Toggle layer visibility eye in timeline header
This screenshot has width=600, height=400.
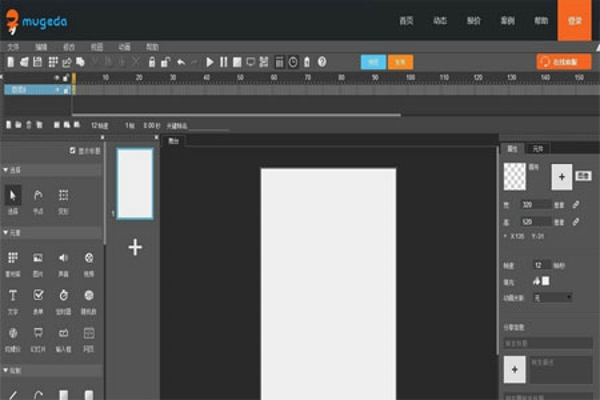[x=56, y=77]
